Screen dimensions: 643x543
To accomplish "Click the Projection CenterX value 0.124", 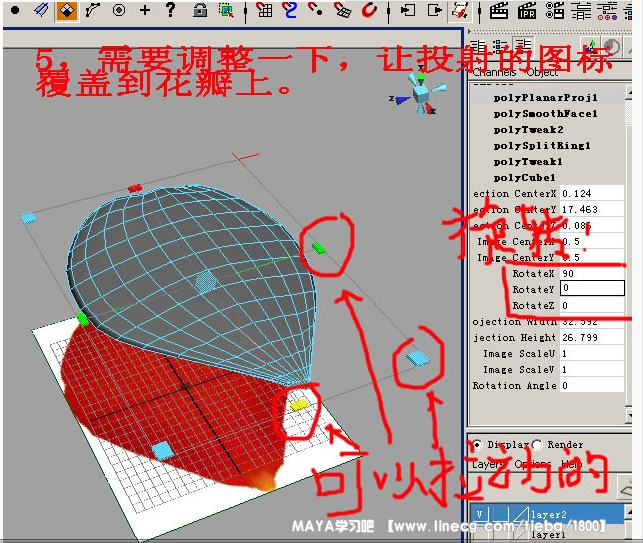I will pyautogui.click(x=592, y=193).
